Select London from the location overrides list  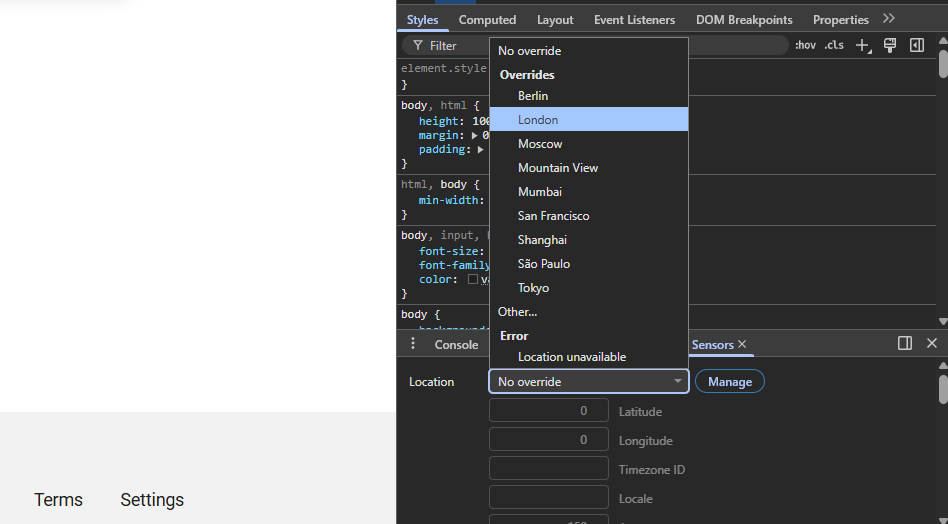588,120
